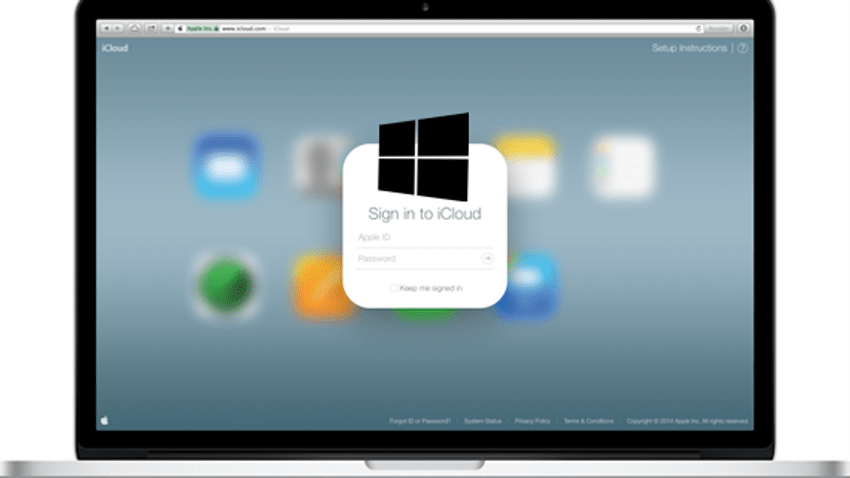The width and height of the screenshot is (850, 478).
Task: Open the blurred blue Keynote app icon
Action: [x=529, y=285]
